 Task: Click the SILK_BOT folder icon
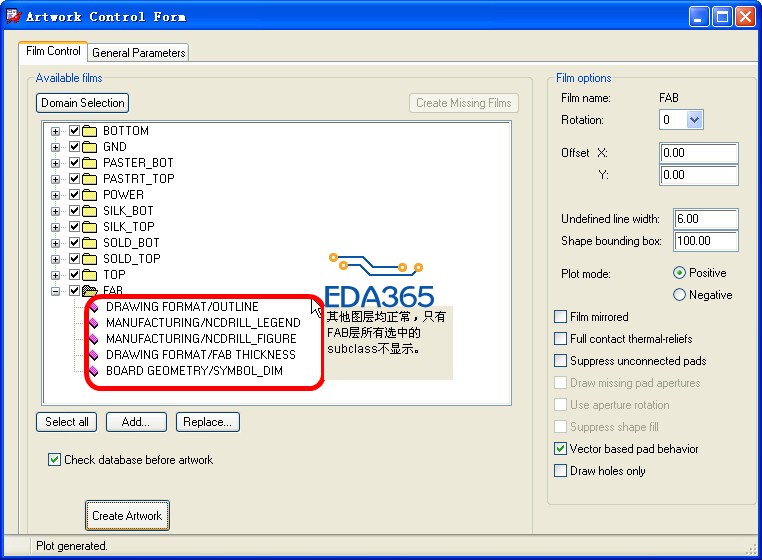coord(89,211)
